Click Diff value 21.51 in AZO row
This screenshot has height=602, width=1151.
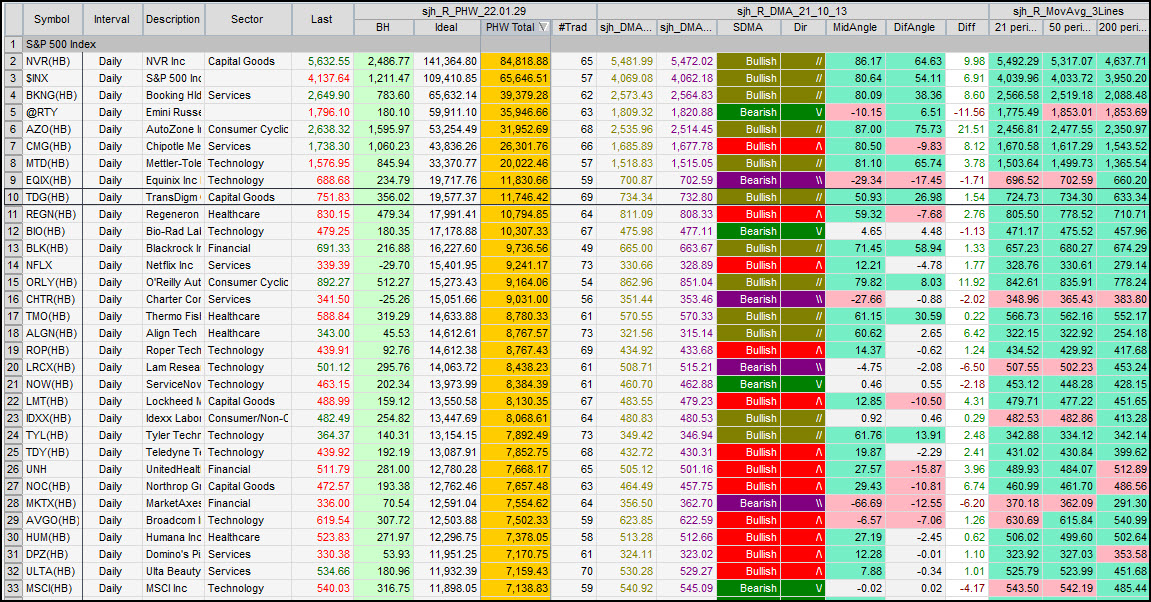(x=967, y=128)
